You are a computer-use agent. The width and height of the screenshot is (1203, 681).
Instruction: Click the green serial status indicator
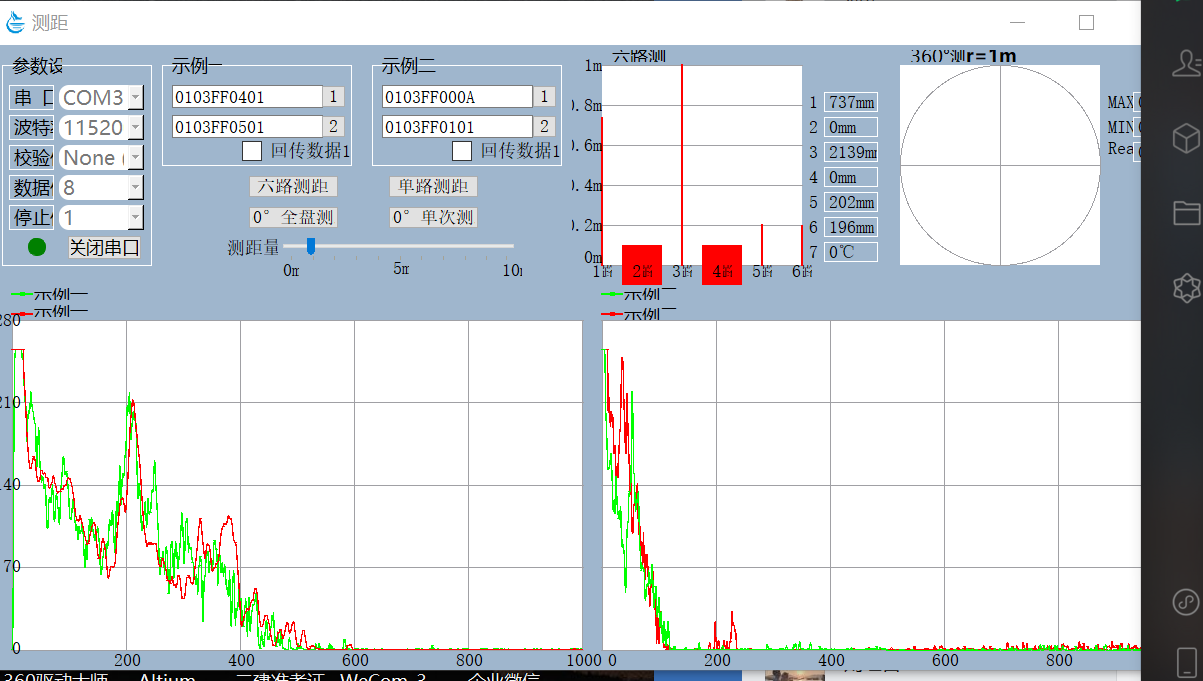pos(37,247)
